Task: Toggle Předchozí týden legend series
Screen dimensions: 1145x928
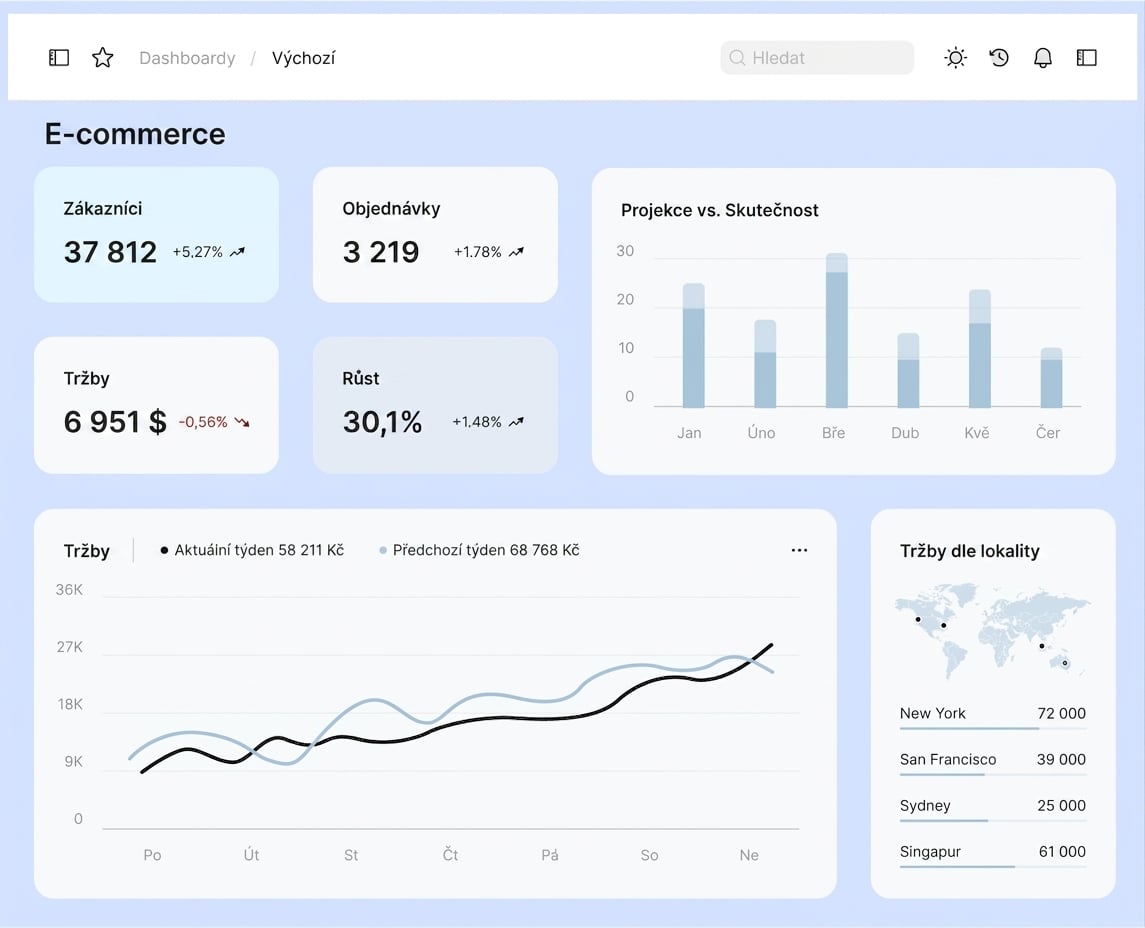Action: [479, 550]
